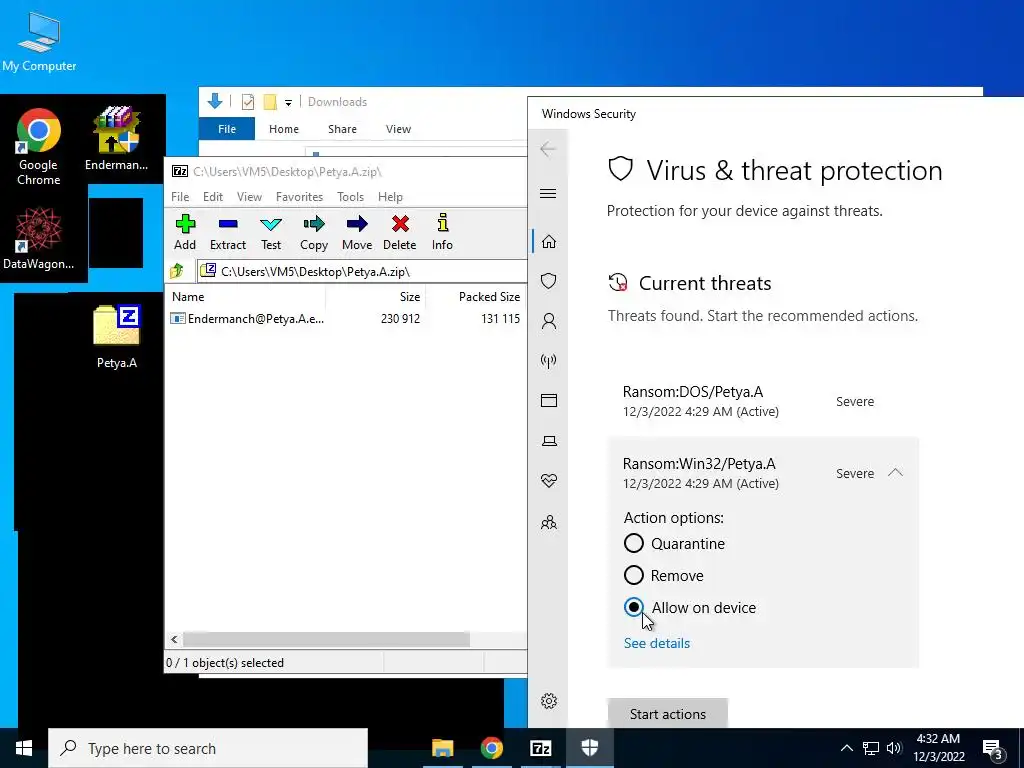
Task: Click the back arrow in Windows Security
Action: (x=548, y=149)
